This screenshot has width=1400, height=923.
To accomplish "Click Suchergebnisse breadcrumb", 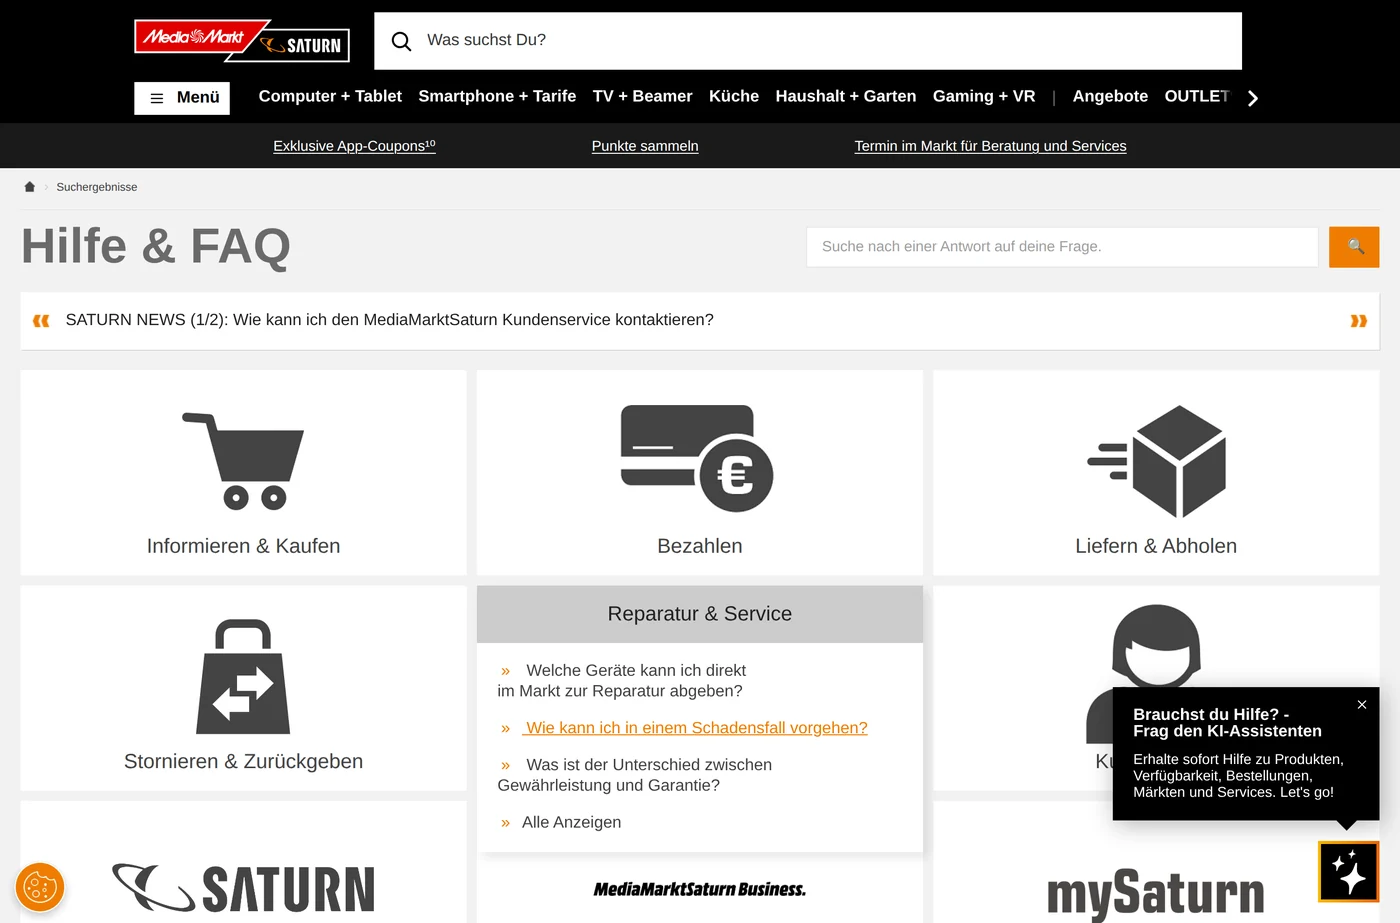I will click(x=97, y=187).
